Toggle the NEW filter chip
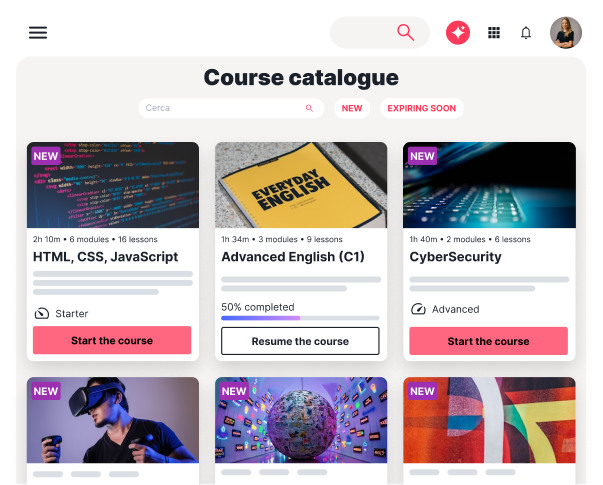 click(x=352, y=108)
